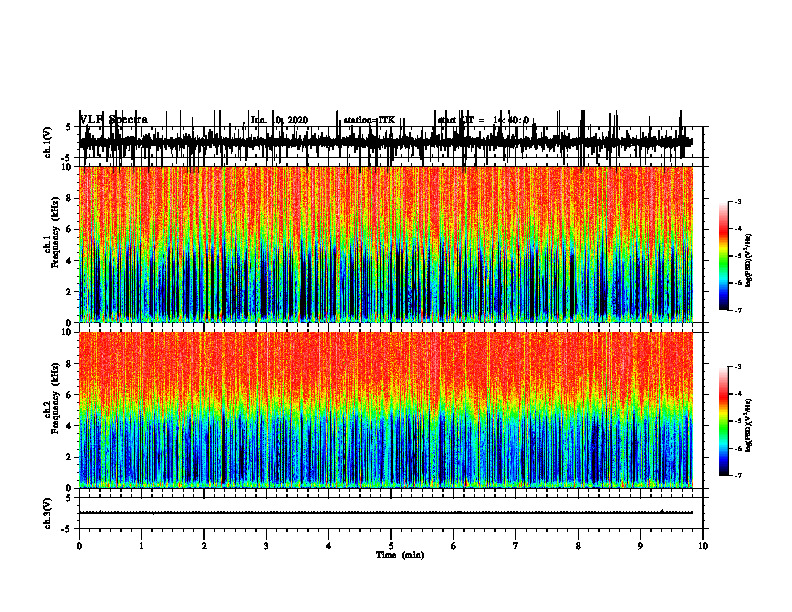Screen dimensions: 792x612
Task: Click the ch.2 'Frequency (kHz)' axis label
Action: pyautogui.click(x=56, y=398)
